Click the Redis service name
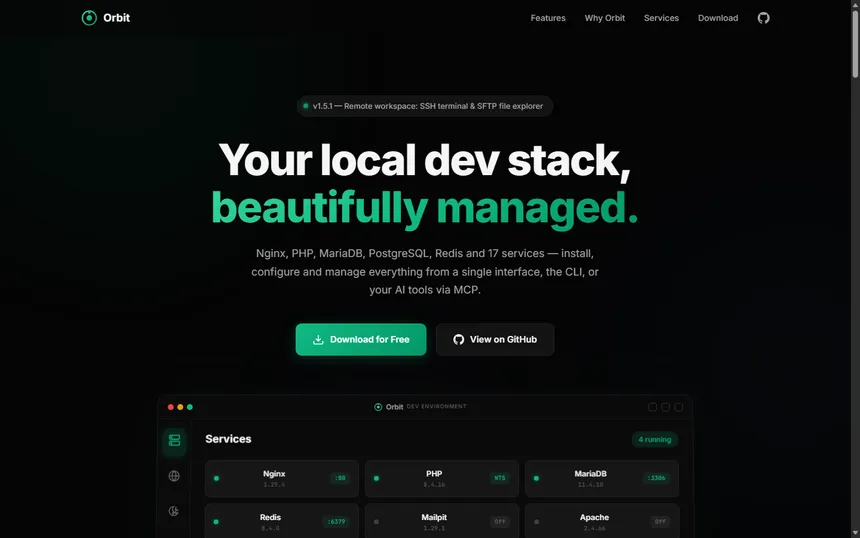This screenshot has width=860, height=538. click(x=270, y=517)
